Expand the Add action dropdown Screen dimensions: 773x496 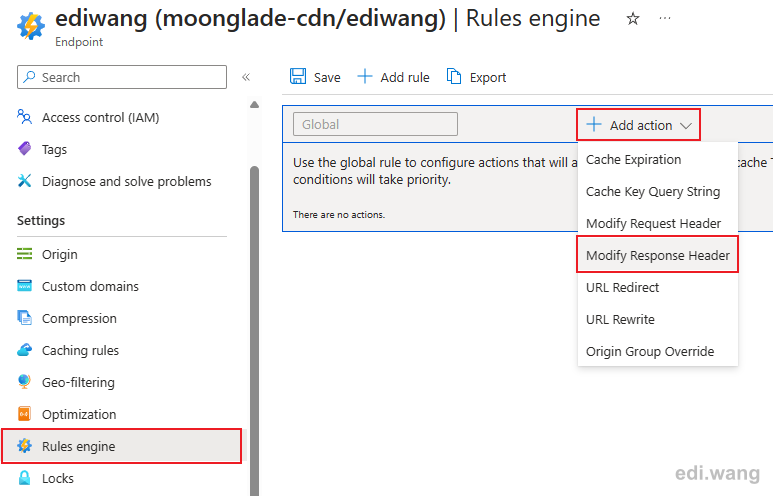click(x=638, y=125)
